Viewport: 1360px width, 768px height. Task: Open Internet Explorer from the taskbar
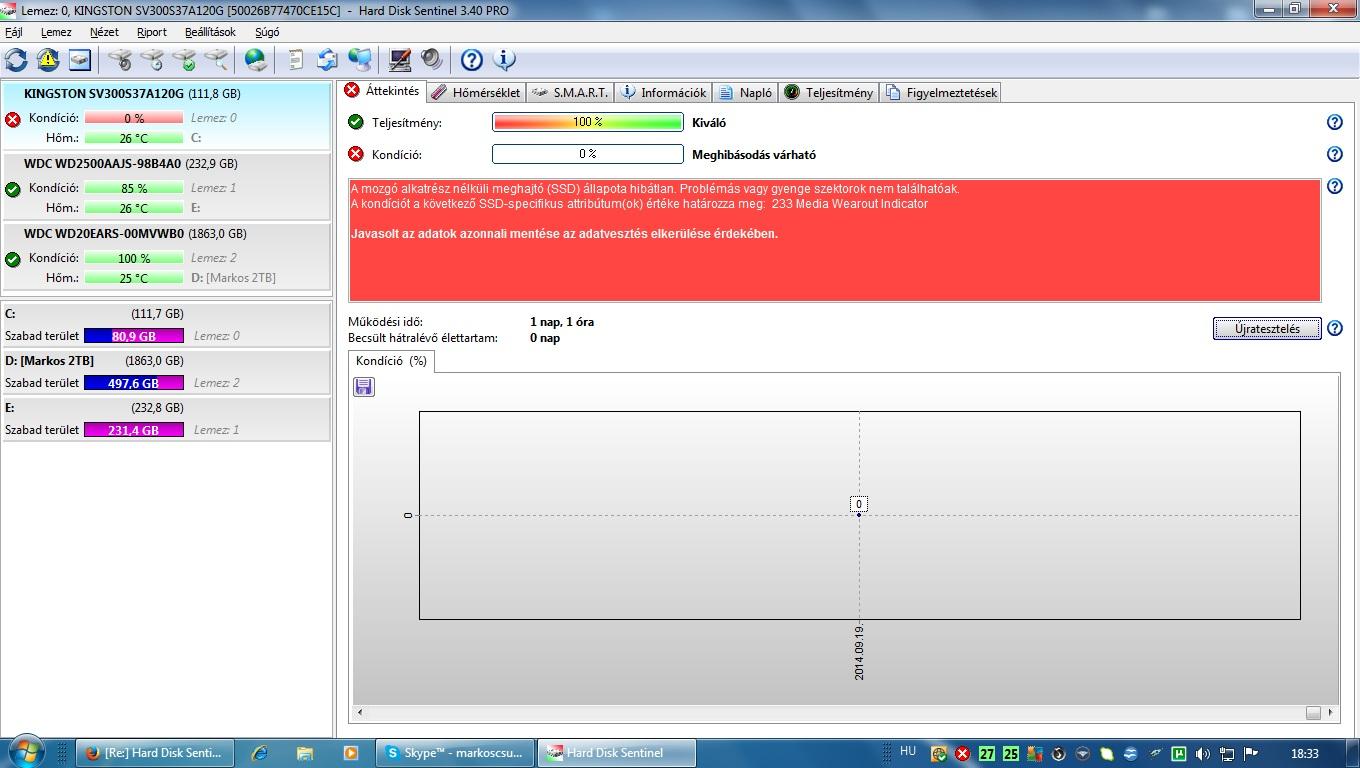click(x=259, y=753)
